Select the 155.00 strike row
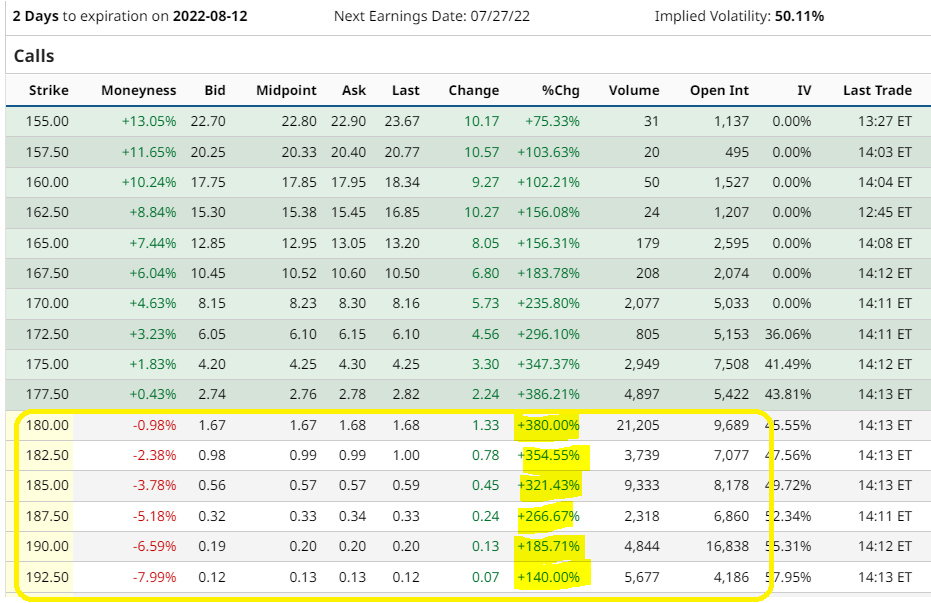Viewport: 931px width, 603px height. coord(49,122)
